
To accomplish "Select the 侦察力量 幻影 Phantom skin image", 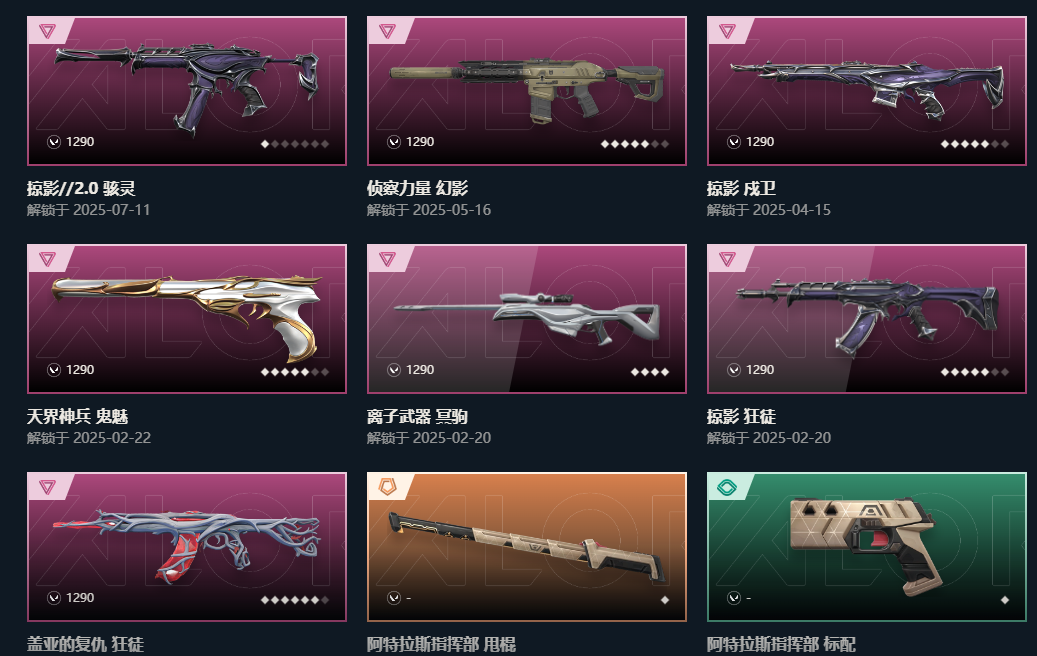I will pos(527,91).
